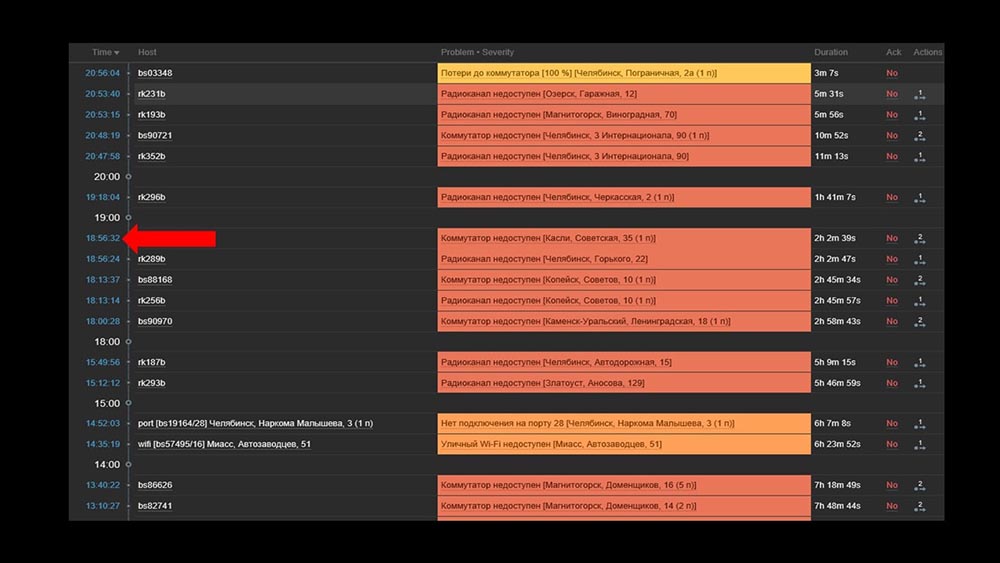Image resolution: width=1000 pixels, height=563 pixels.
Task: Open actions icon for host rk293b
Action: click(x=919, y=383)
